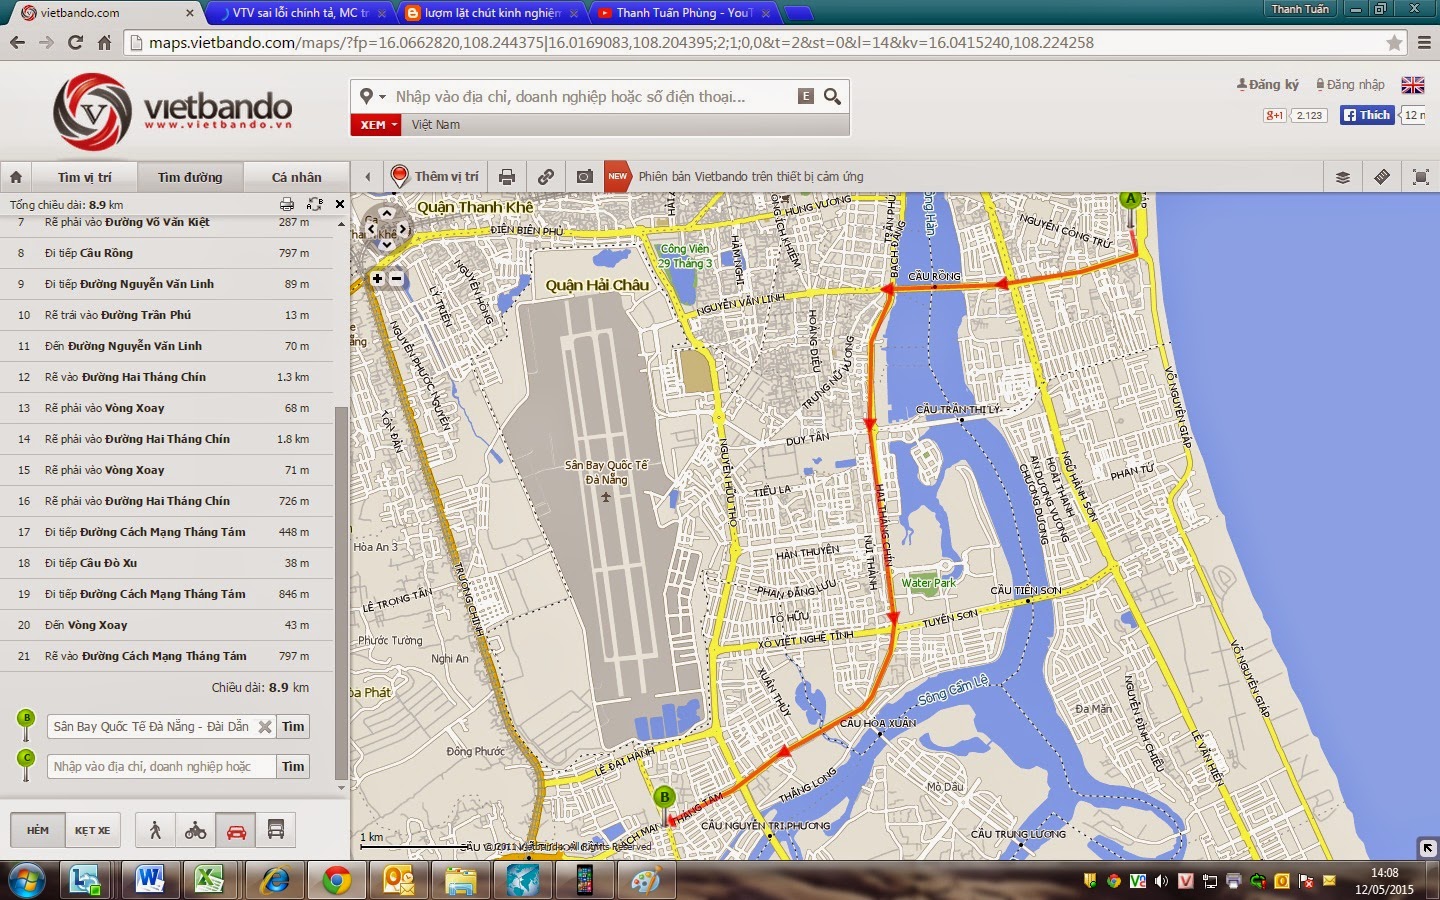Image resolution: width=1440 pixels, height=900 pixels.
Task: Open the location pin dropdown in search box
Action: tap(372, 96)
